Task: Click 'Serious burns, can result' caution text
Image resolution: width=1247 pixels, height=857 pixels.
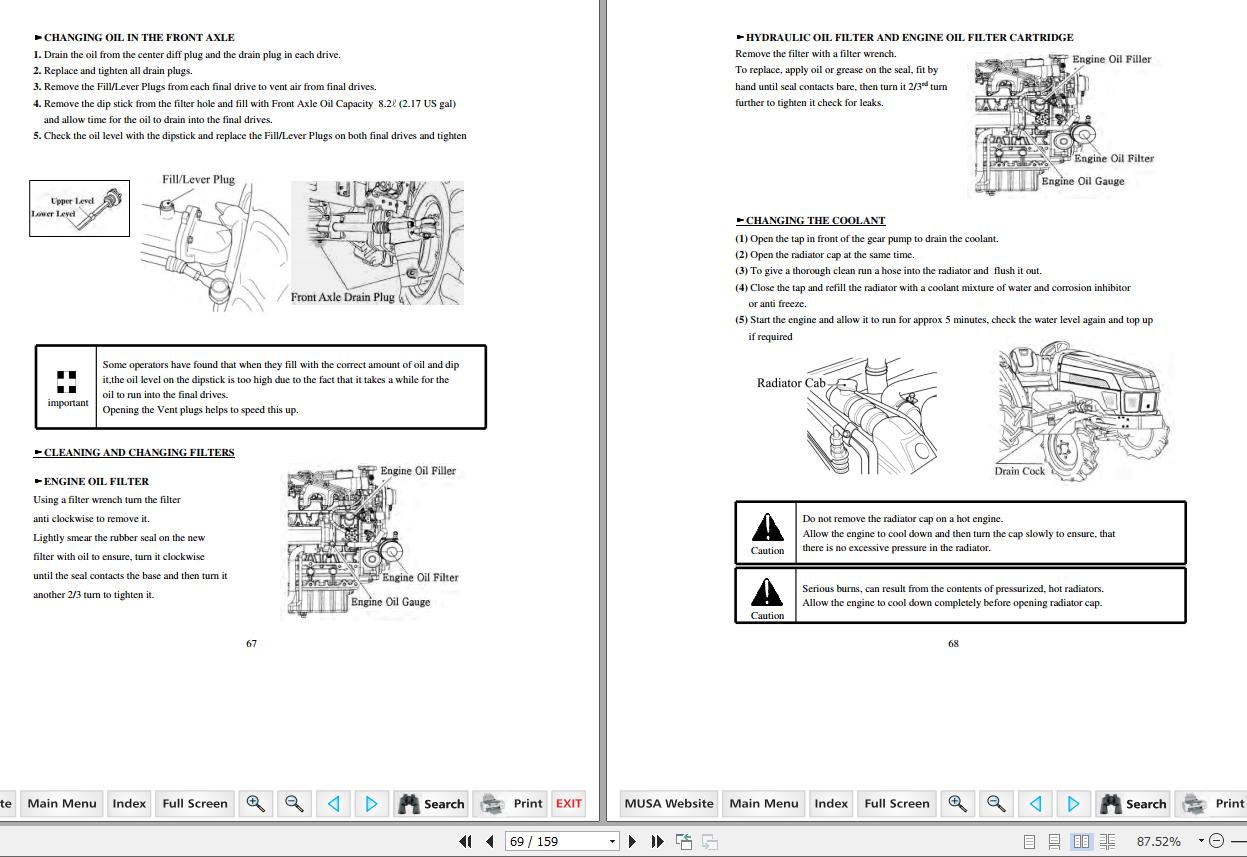Action: coord(953,588)
